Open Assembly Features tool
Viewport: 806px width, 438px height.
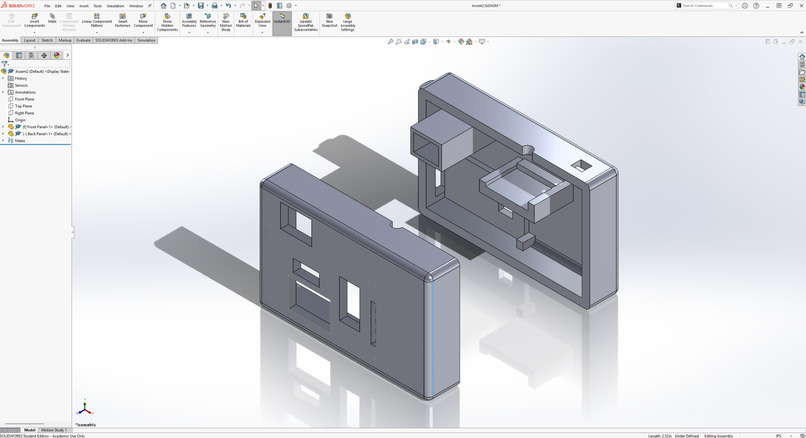click(x=189, y=21)
